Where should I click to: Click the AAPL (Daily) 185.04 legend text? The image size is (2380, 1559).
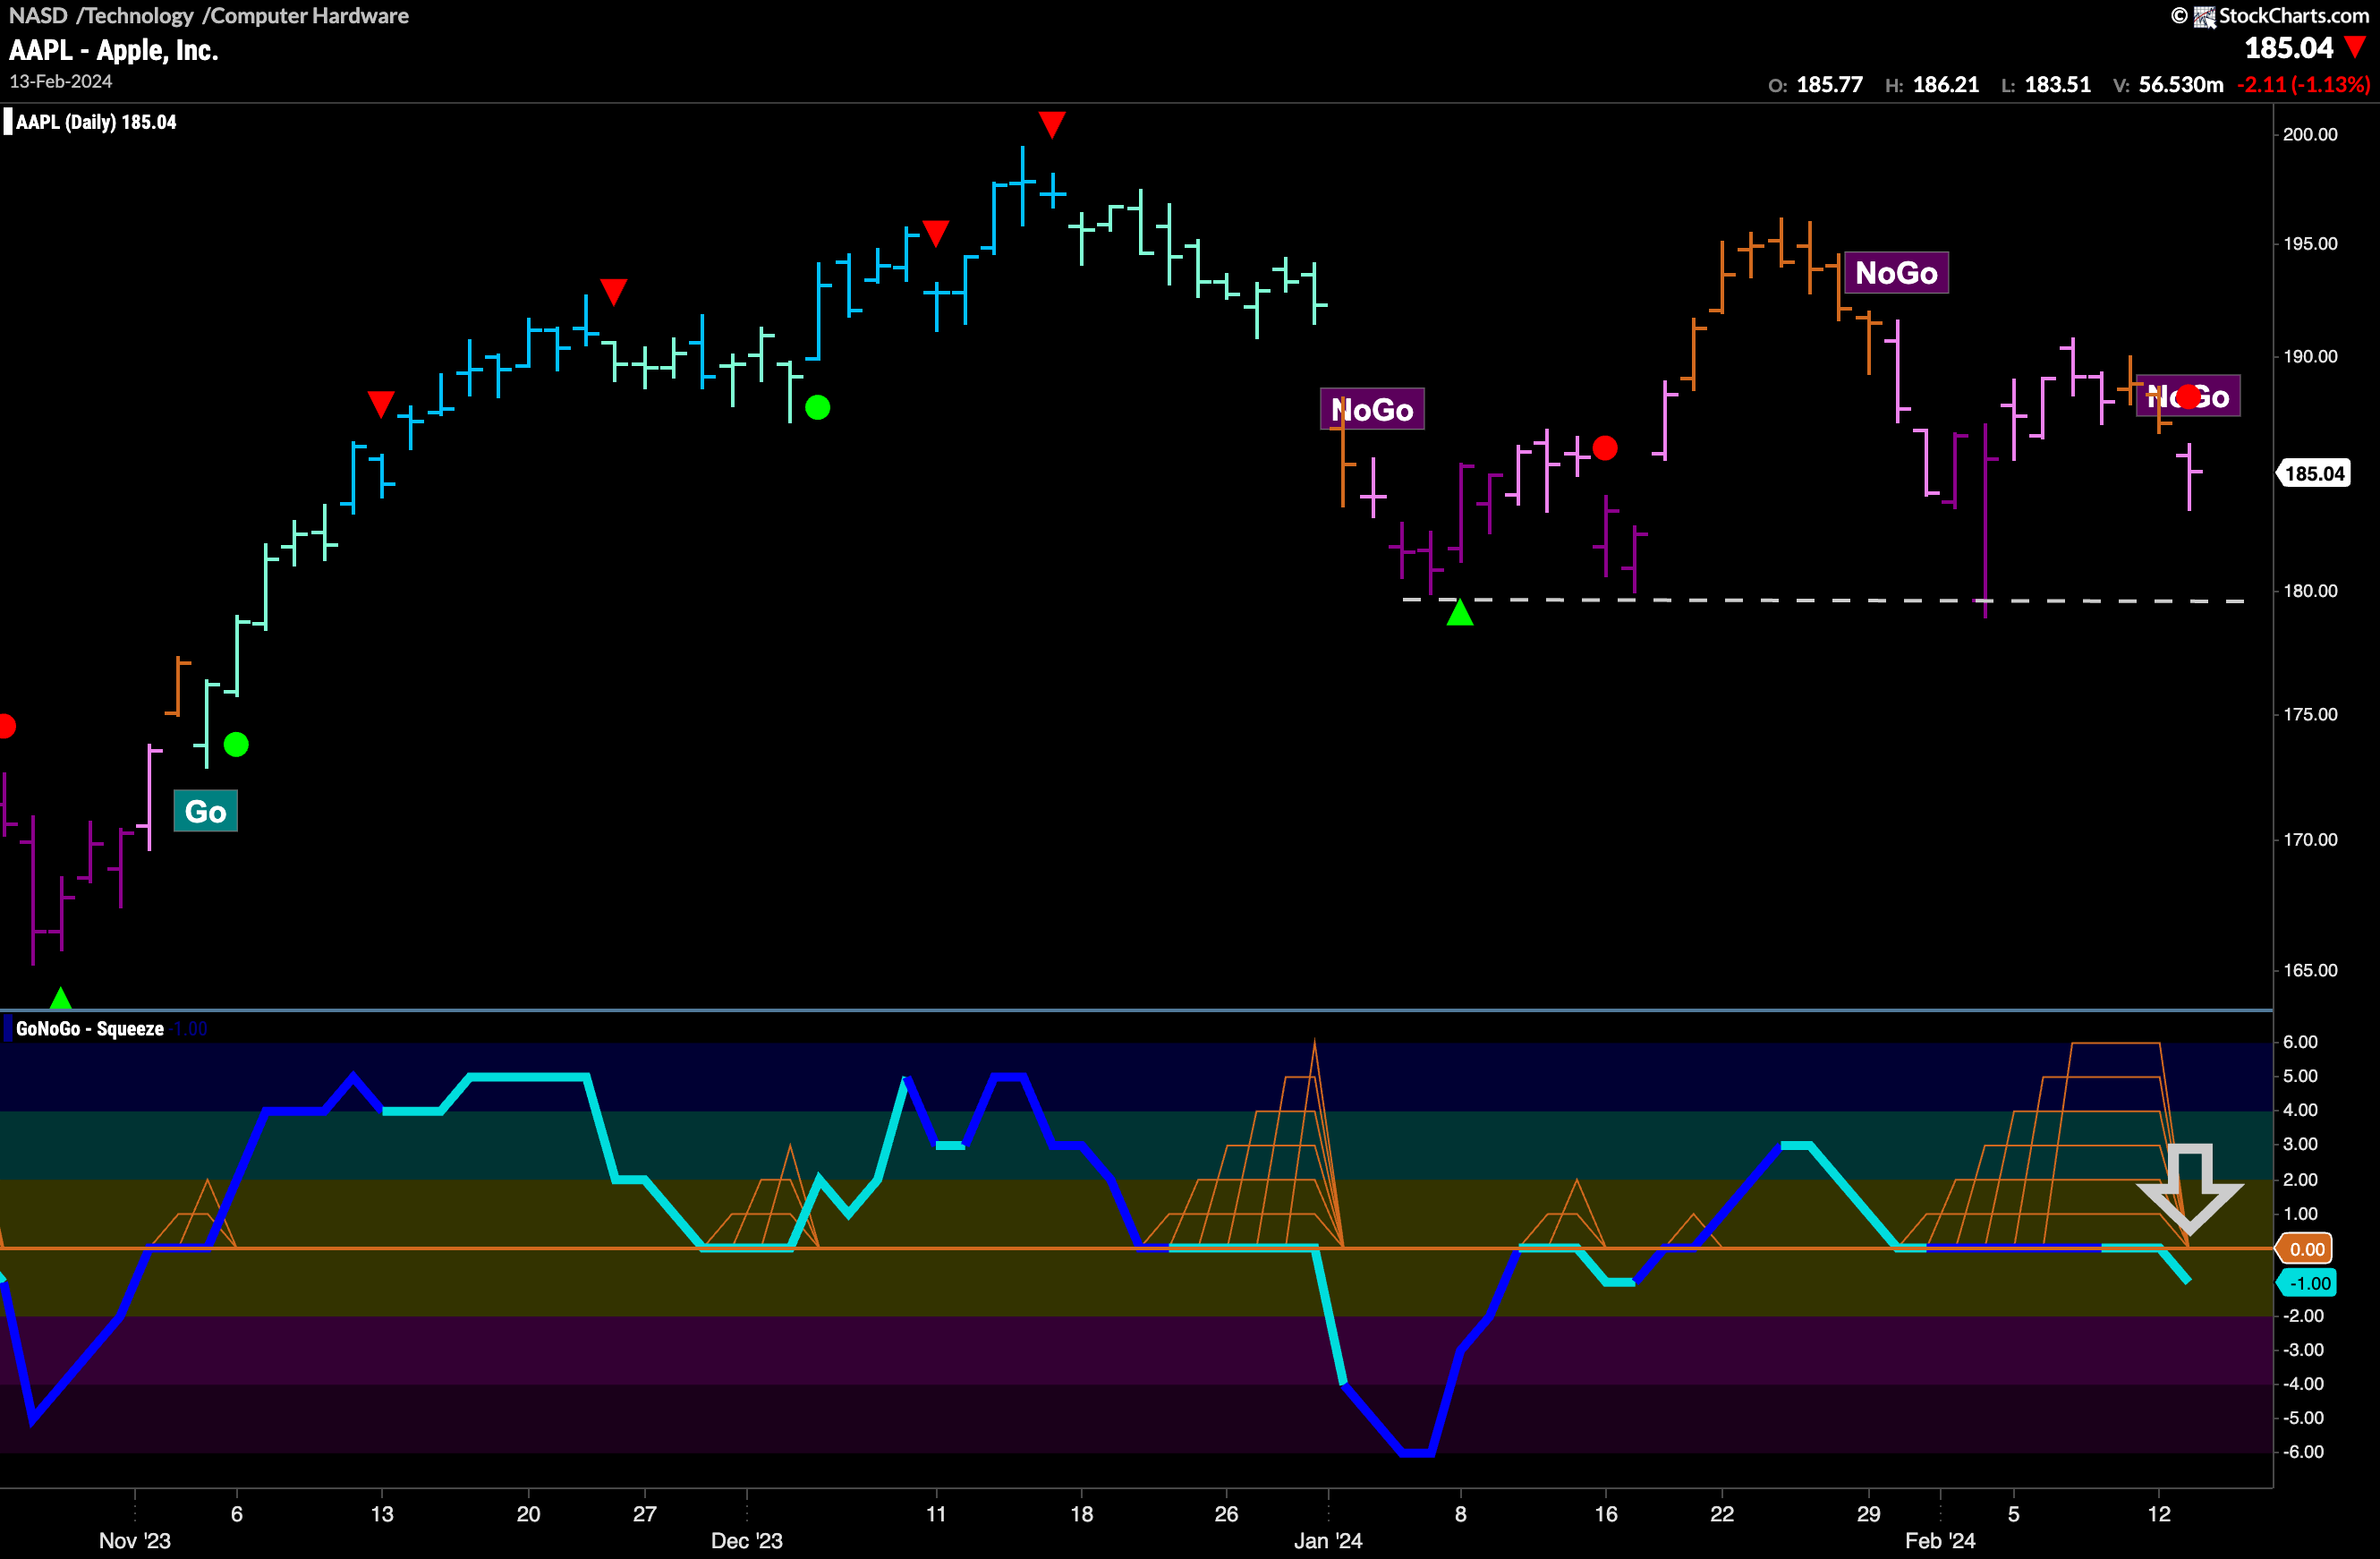click(x=96, y=122)
